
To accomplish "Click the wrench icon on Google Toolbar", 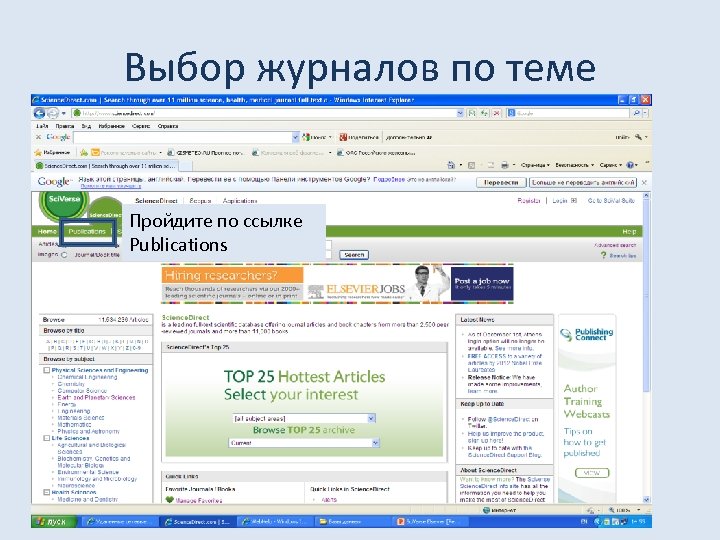I will pos(638,137).
